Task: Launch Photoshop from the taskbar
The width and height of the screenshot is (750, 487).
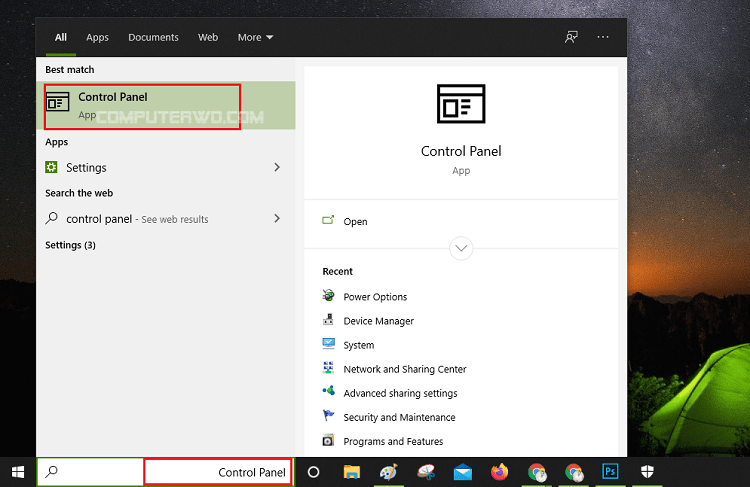Action: pos(610,472)
